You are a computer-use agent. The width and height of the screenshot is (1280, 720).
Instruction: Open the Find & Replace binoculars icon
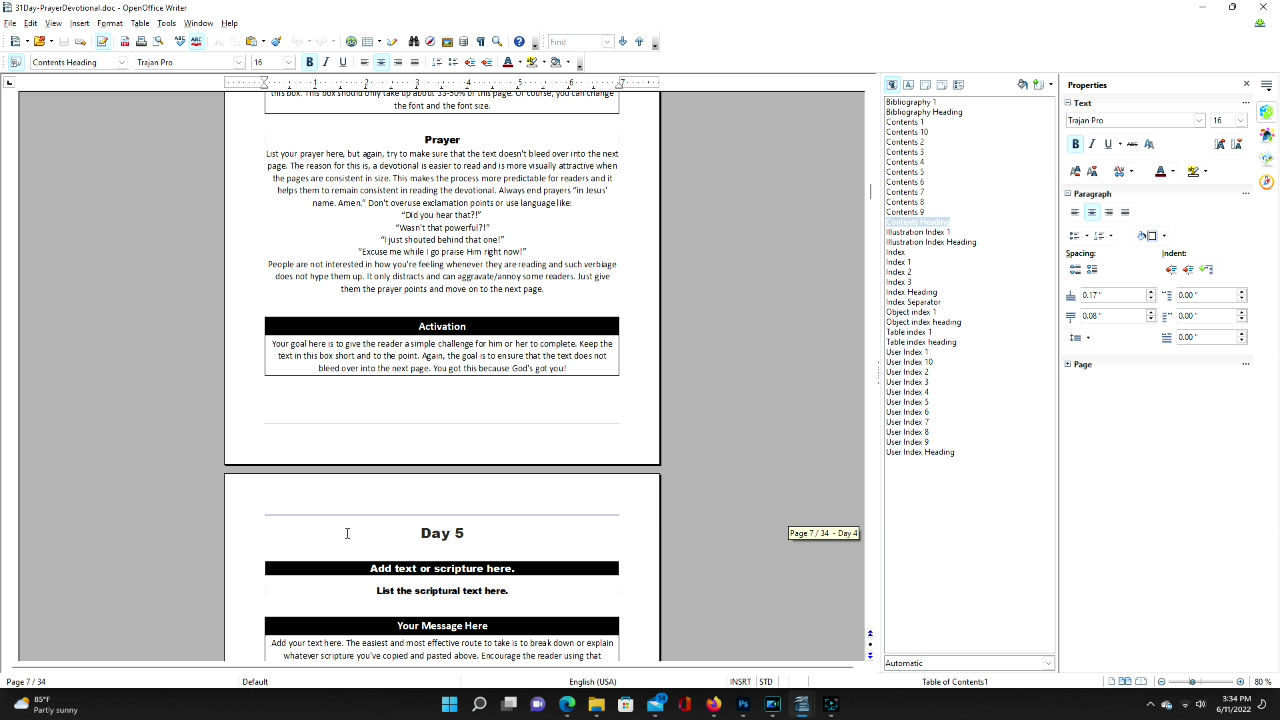pos(414,42)
